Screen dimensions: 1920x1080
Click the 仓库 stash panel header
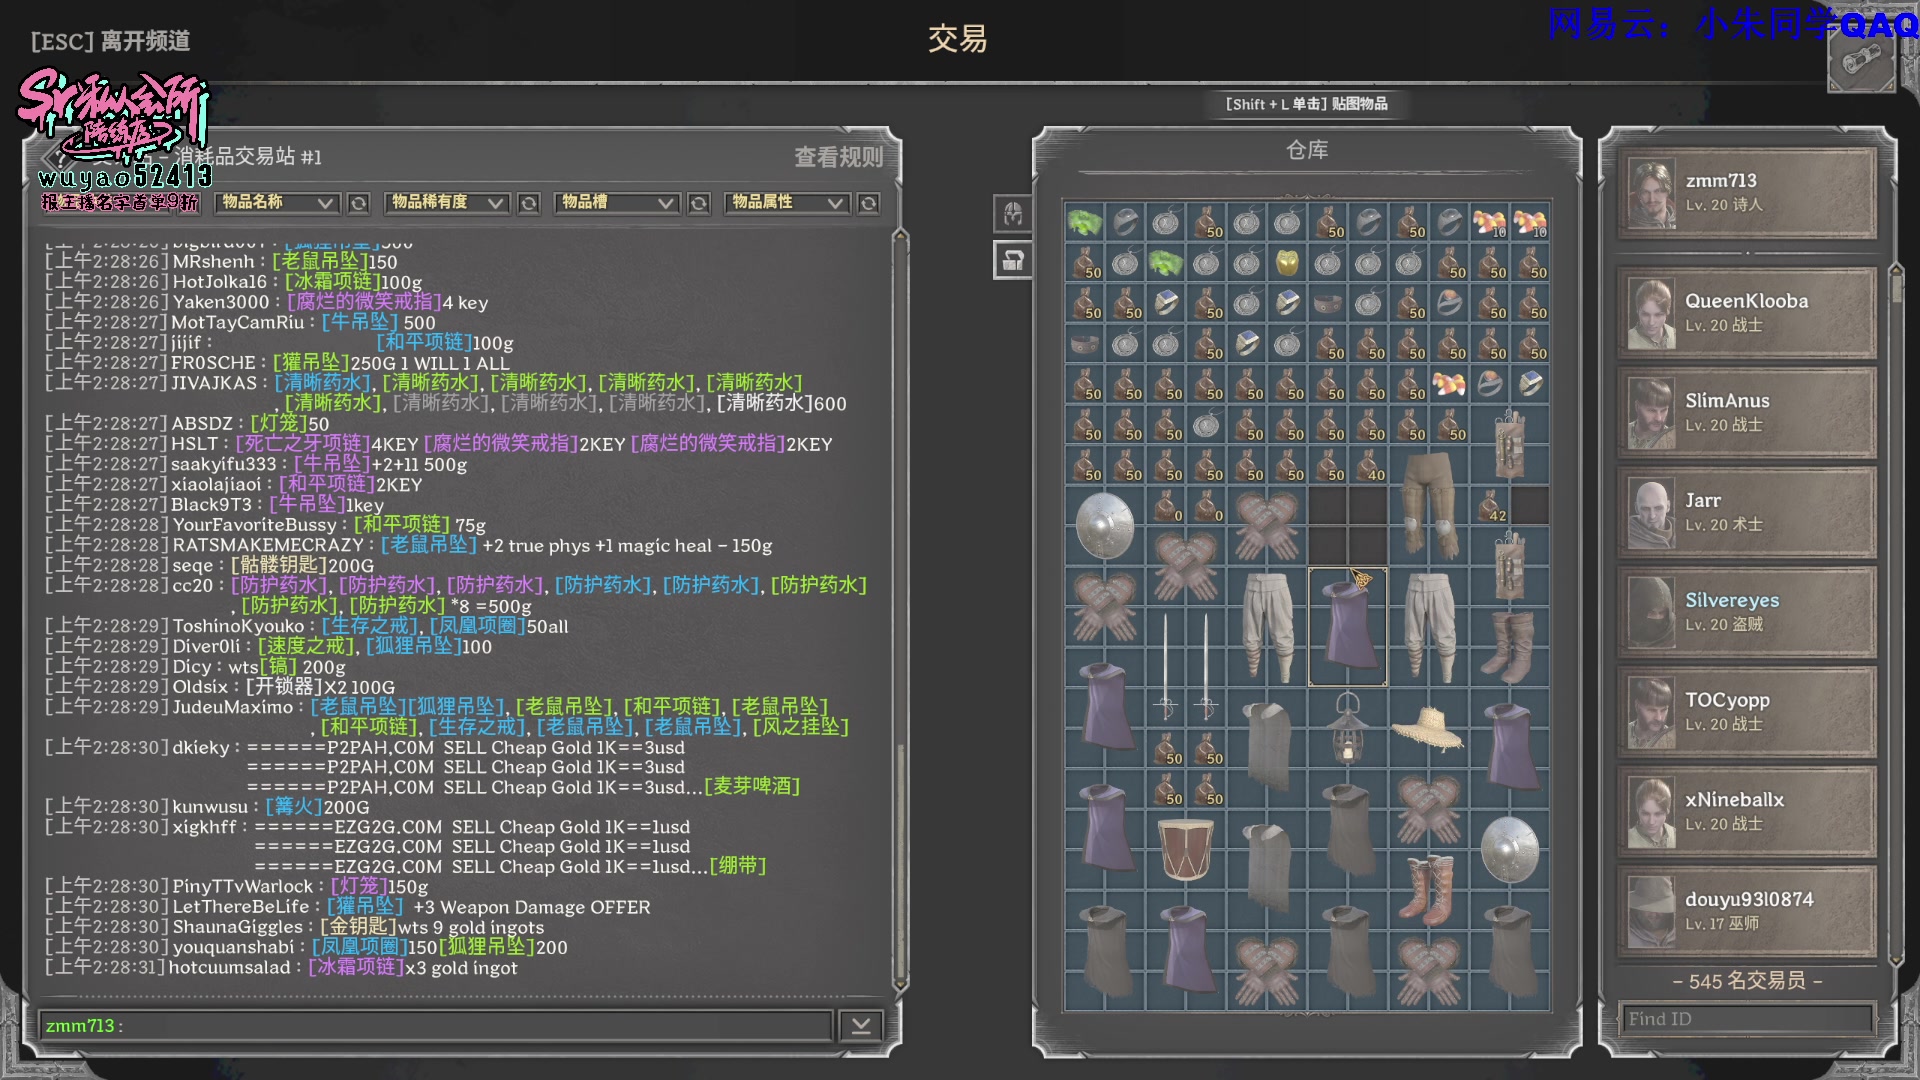(x=1307, y=150)
